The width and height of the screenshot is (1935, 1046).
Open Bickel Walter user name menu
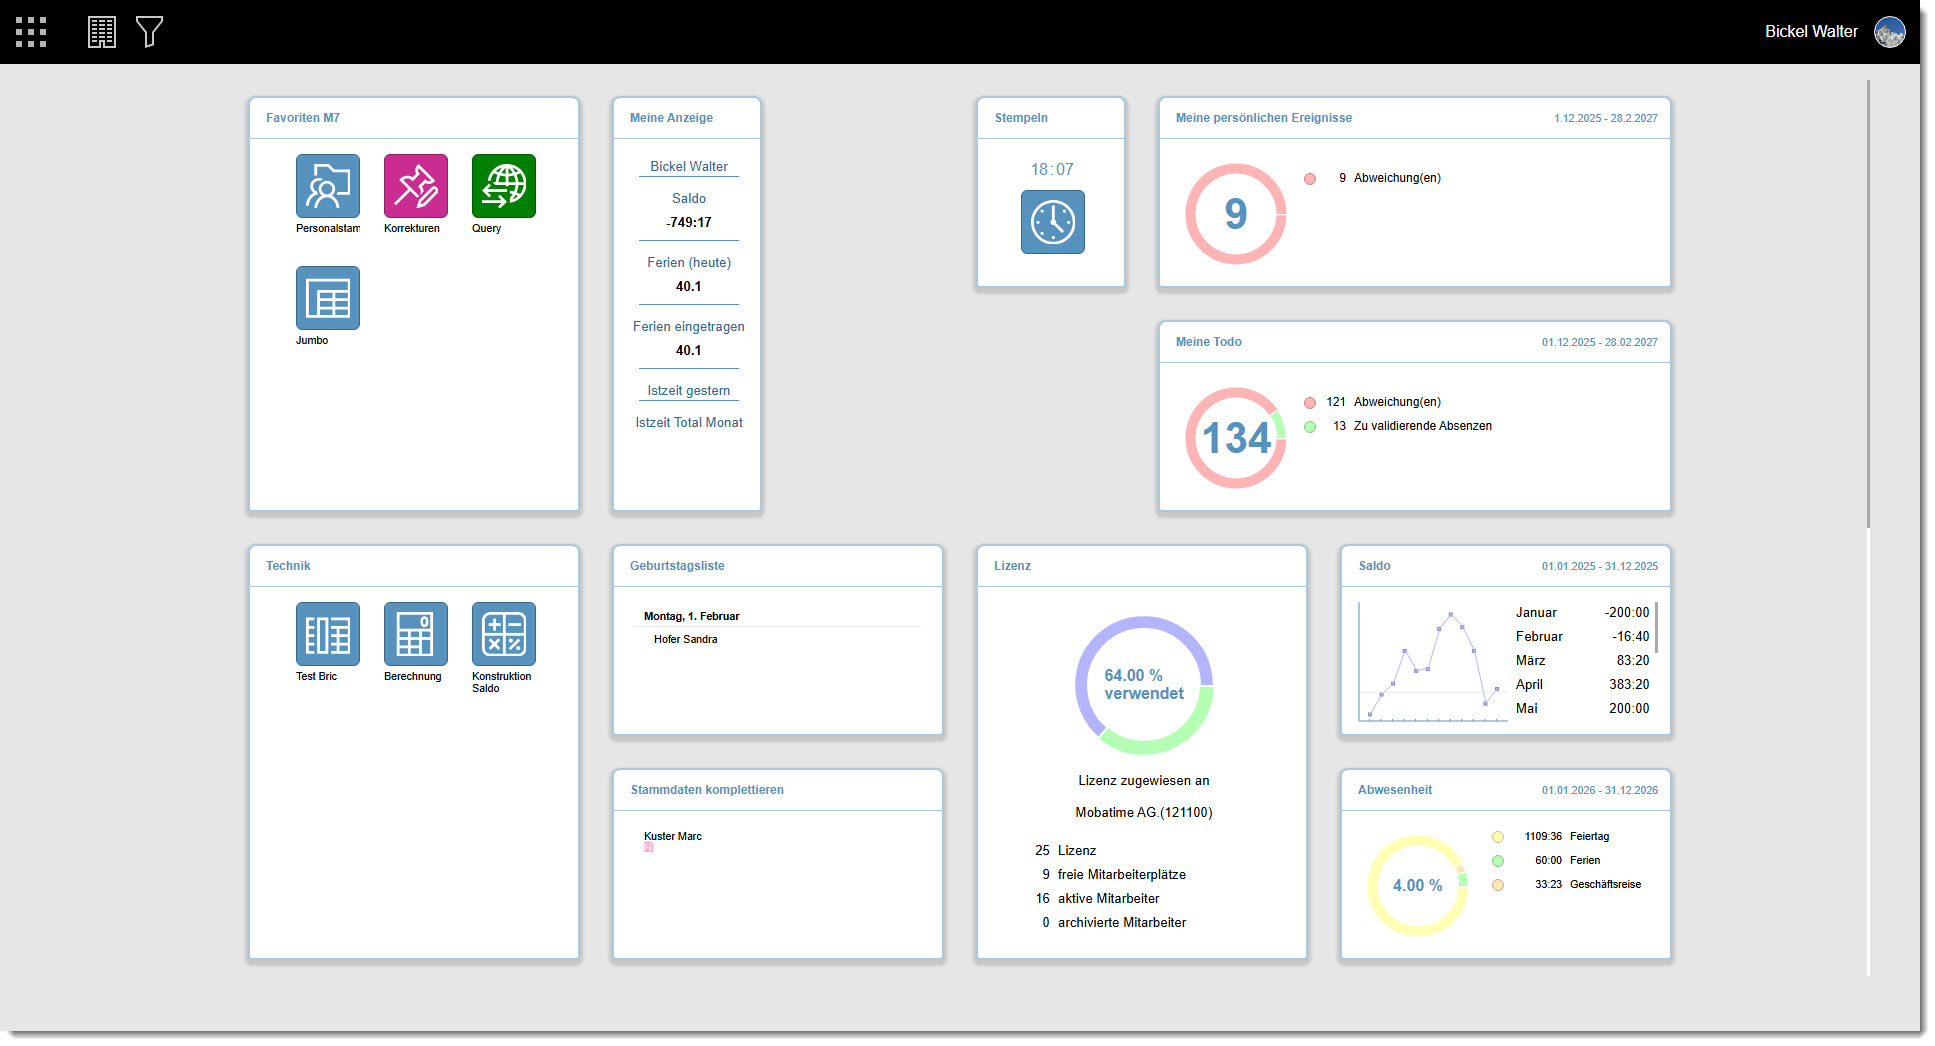[1810, 32]
